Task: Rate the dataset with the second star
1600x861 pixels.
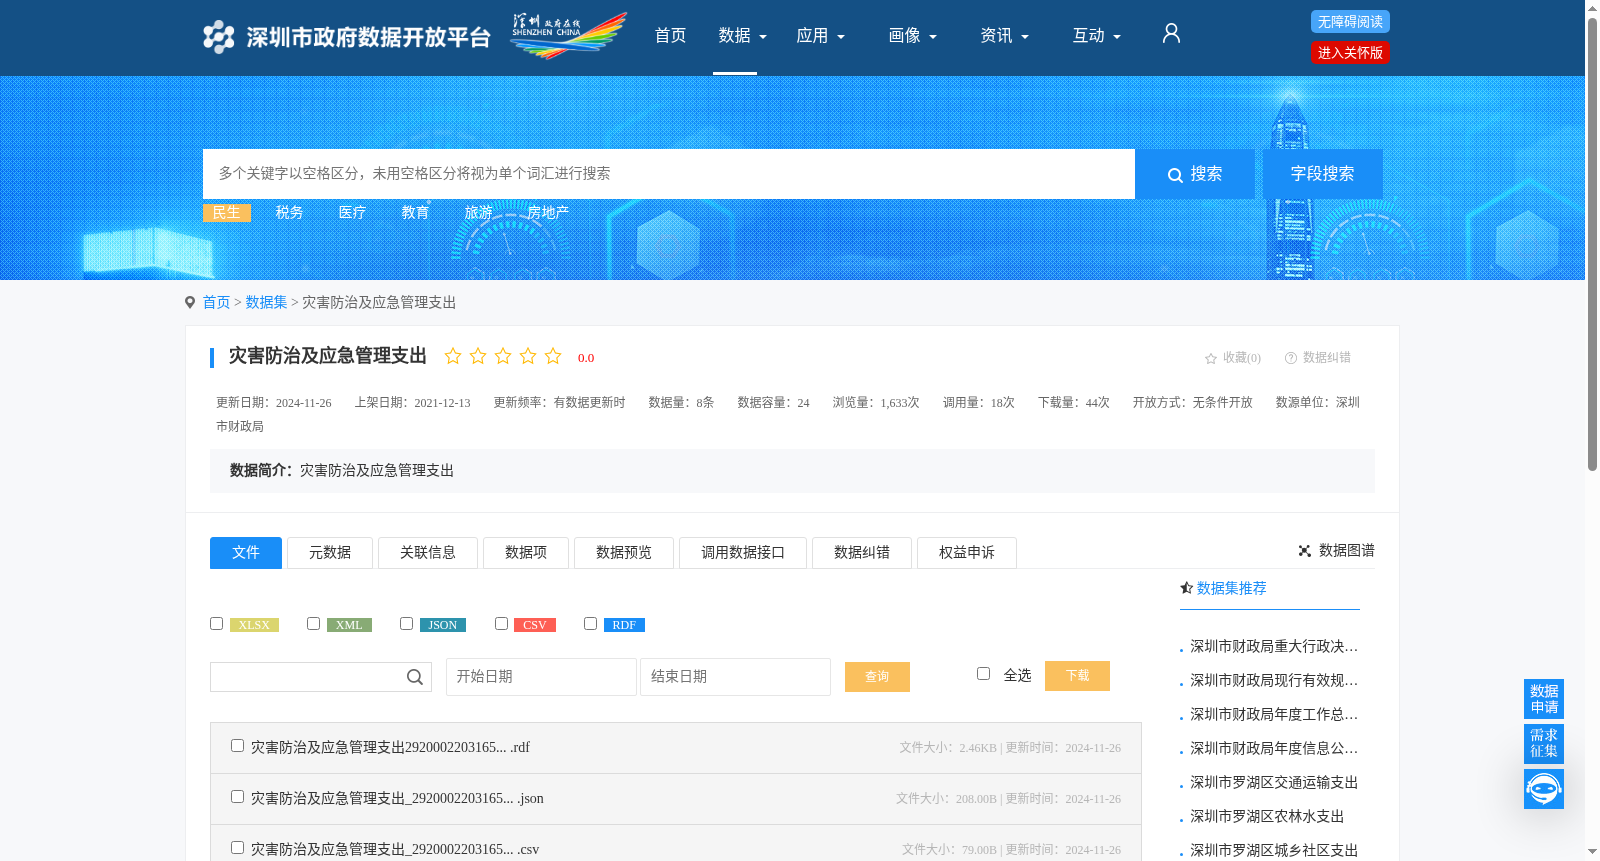Action: coord(478,356)
